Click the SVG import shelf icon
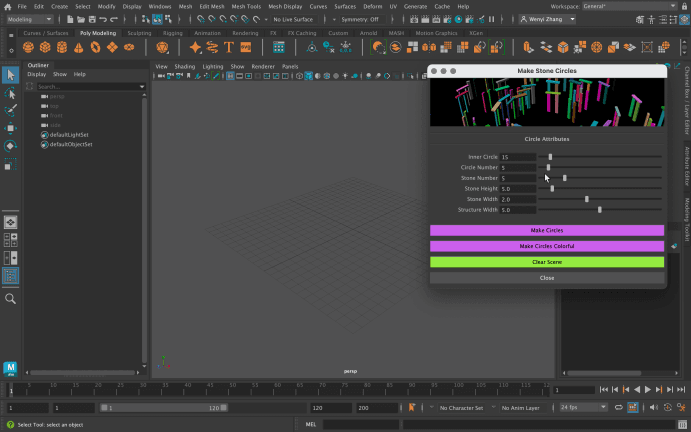This screenshot has width=691, height=432. (x=245, y=47)
